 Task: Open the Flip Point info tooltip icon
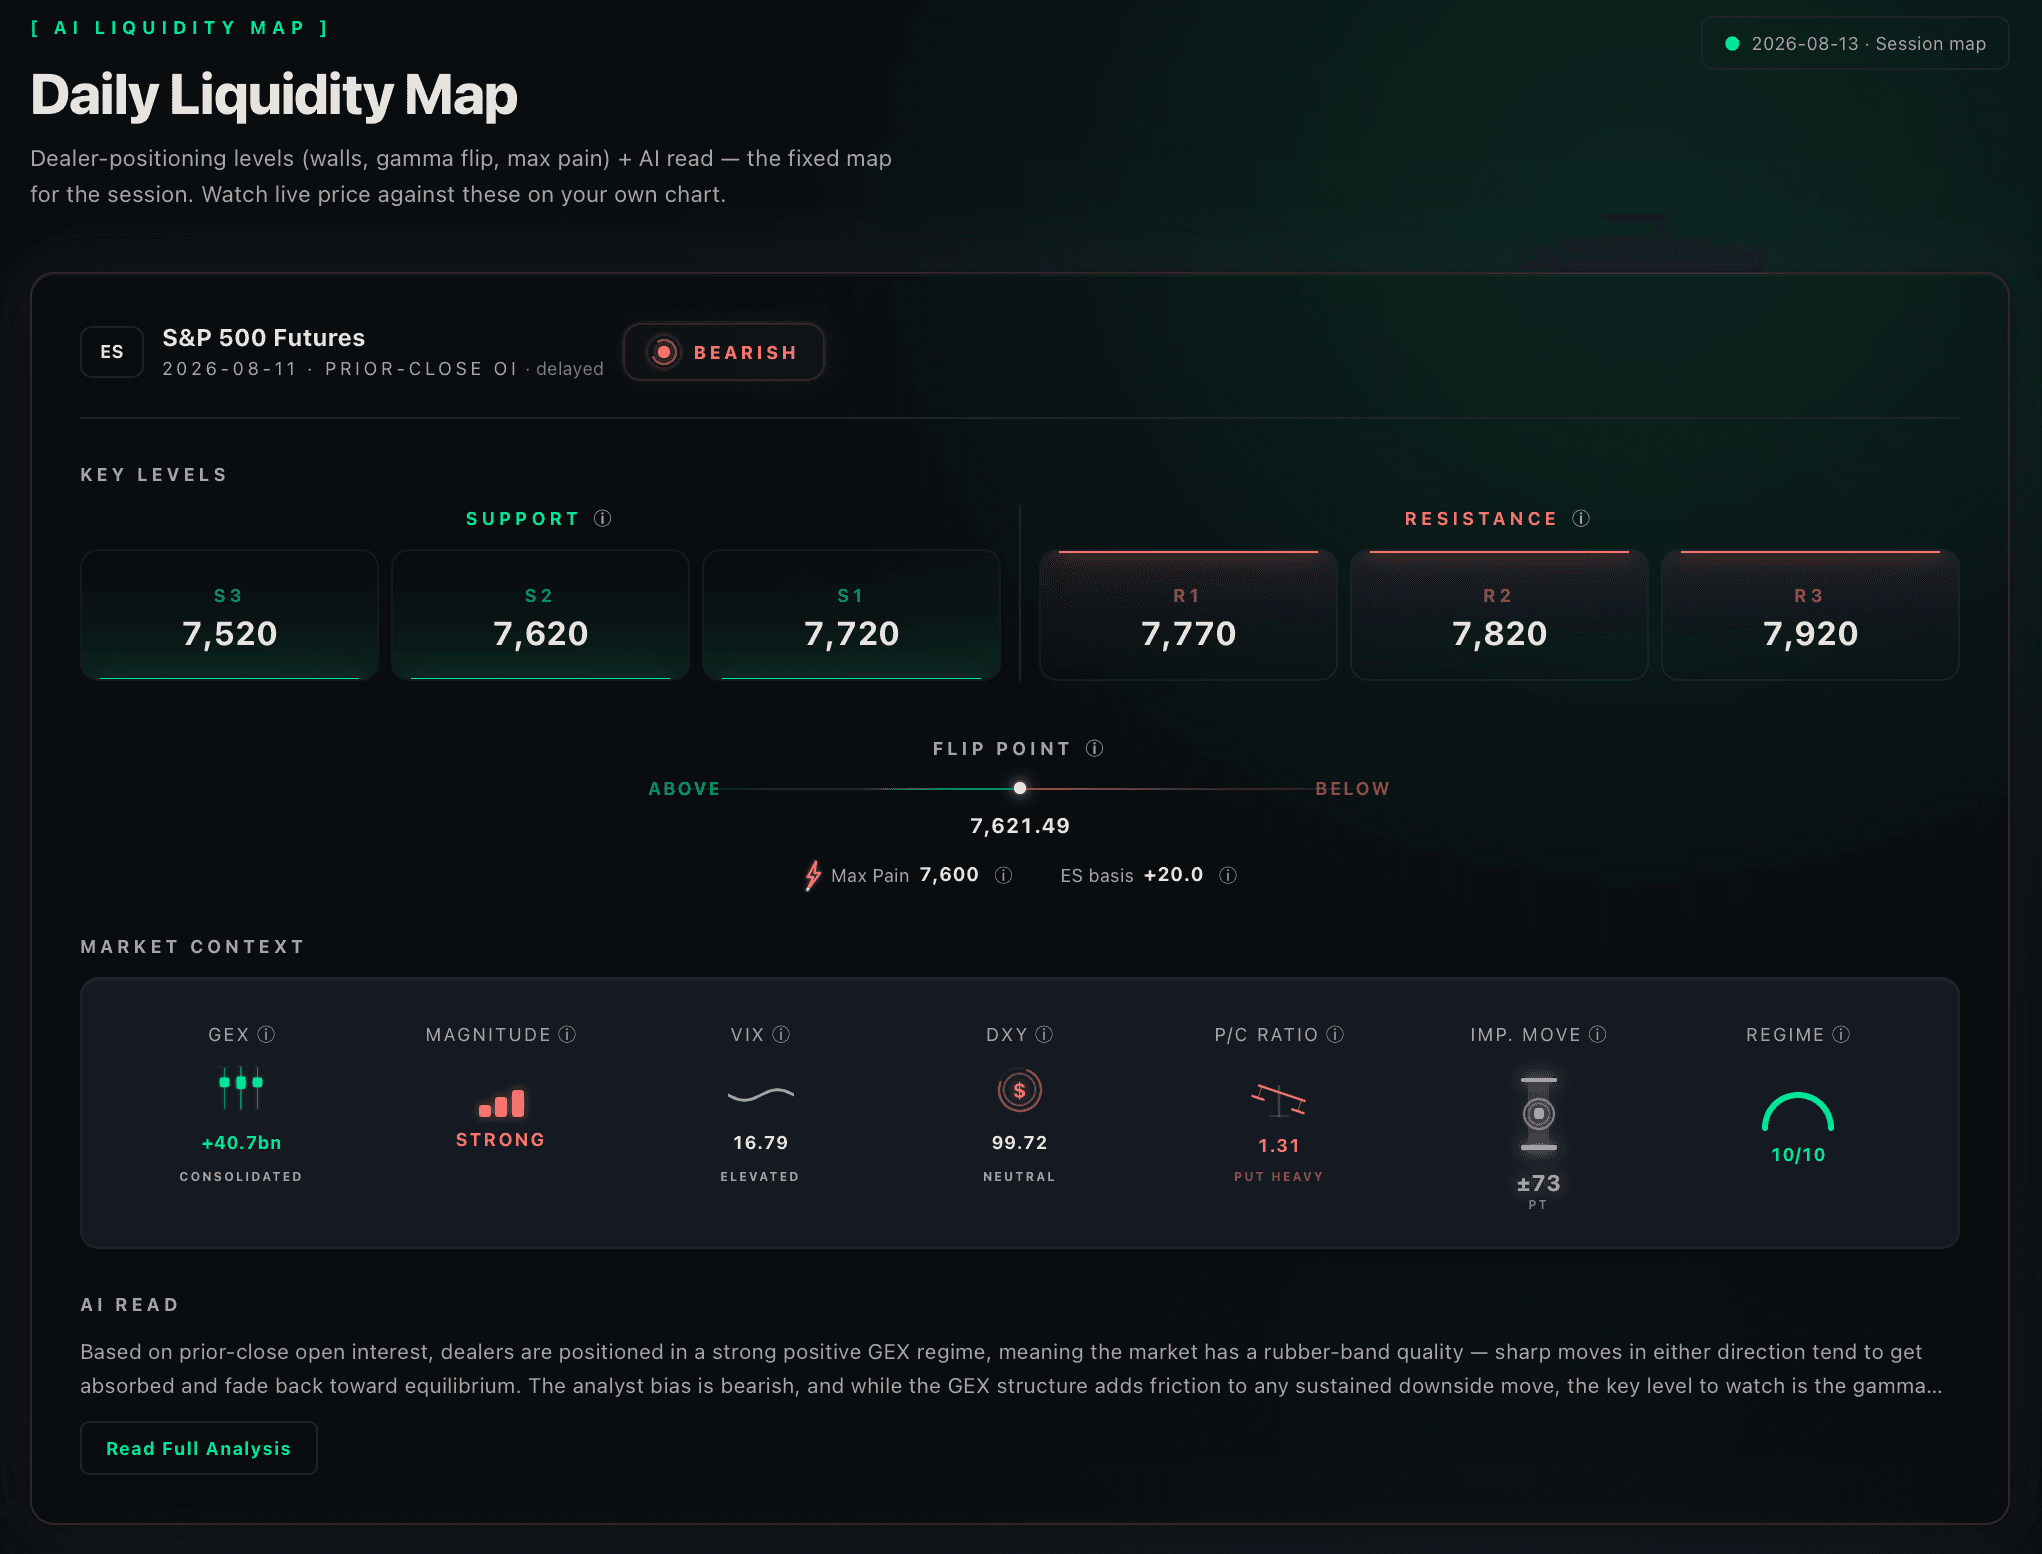[1095, 748]
